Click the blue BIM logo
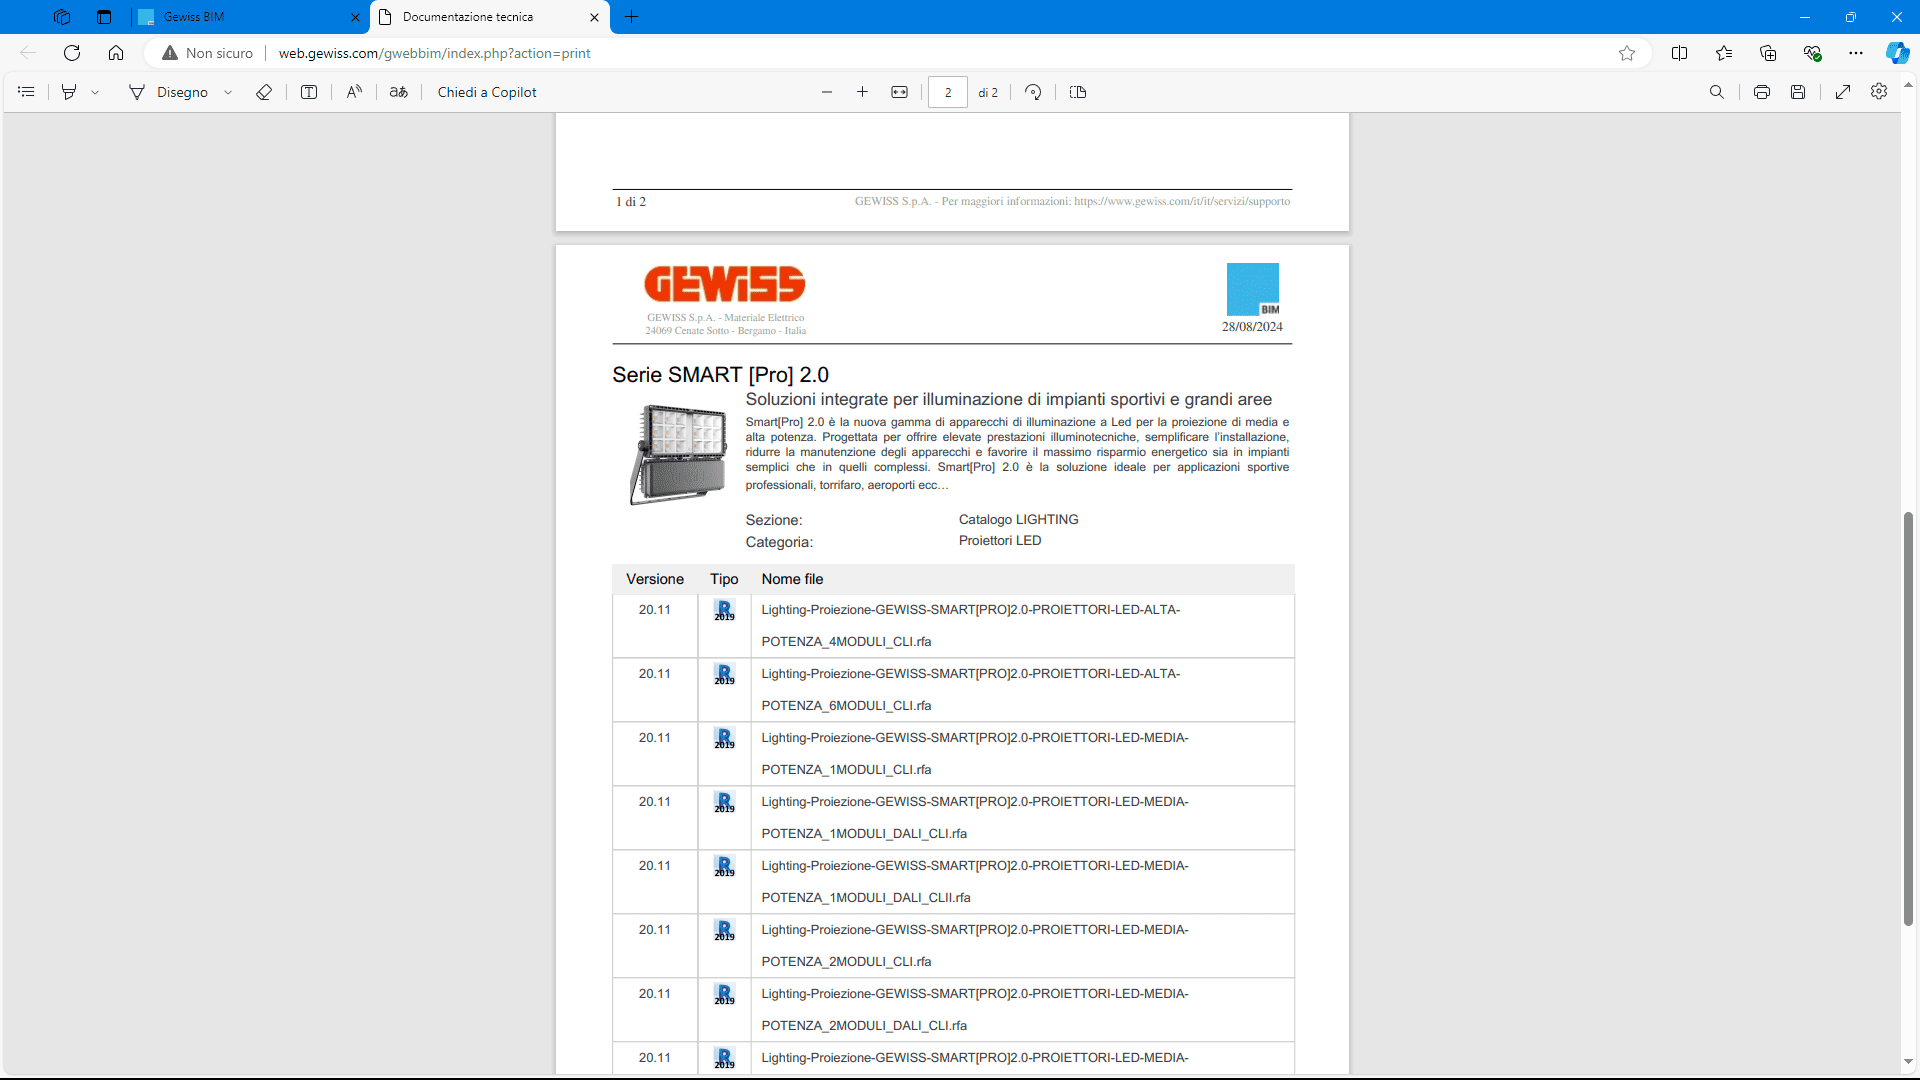1920x1080 pixels. tap(1253, 290)
